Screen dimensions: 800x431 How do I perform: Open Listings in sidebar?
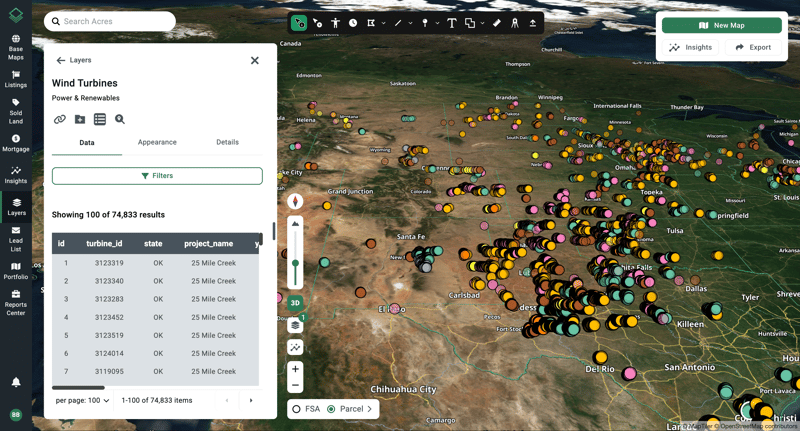tap(16, 80)
